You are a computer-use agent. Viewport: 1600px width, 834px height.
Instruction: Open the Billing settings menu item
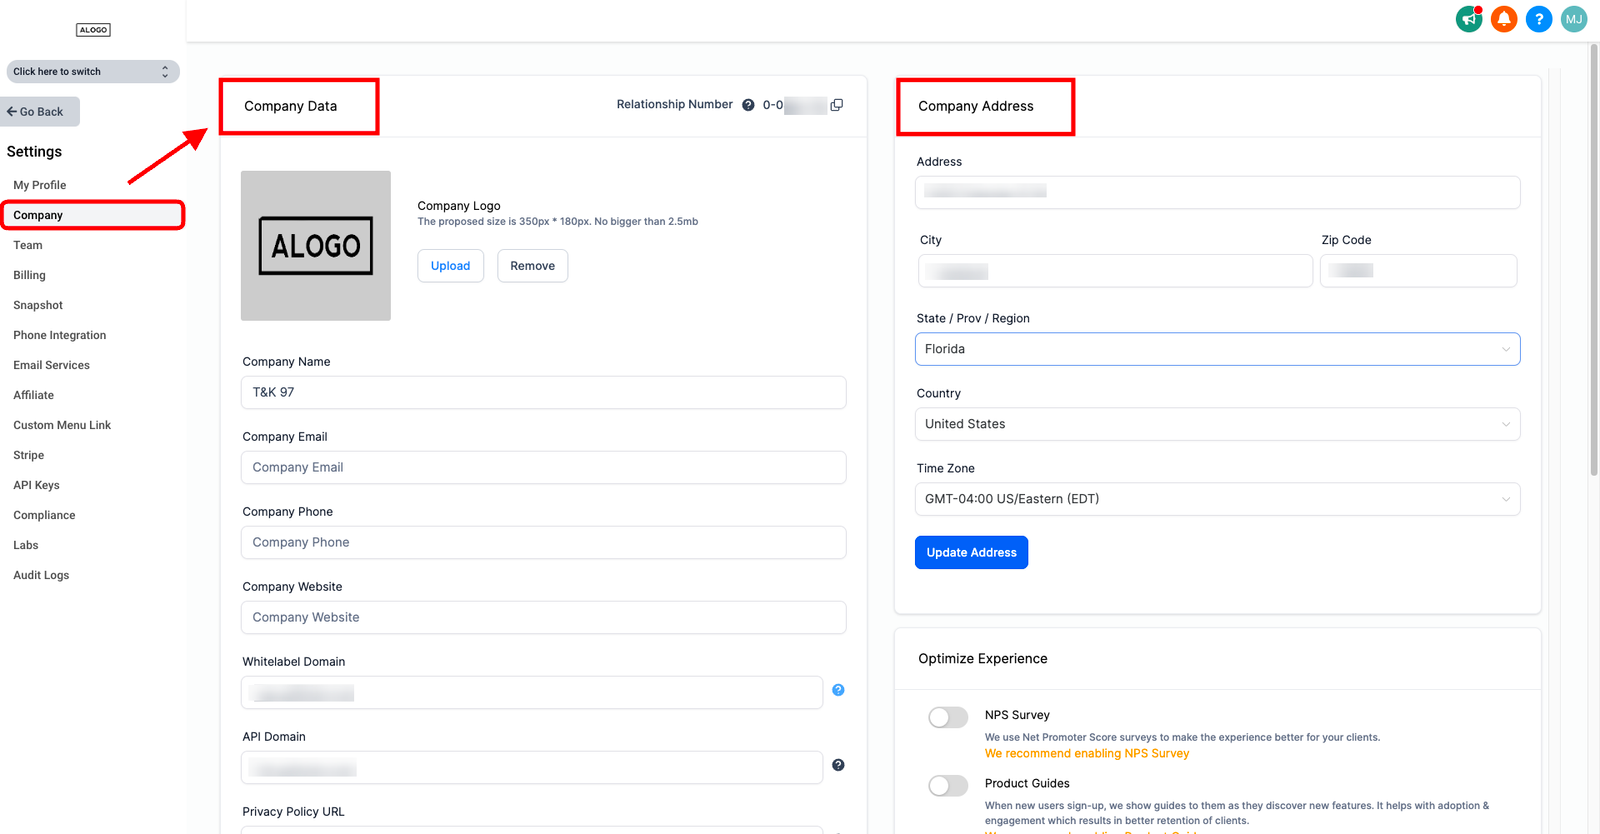pos(30,275)
